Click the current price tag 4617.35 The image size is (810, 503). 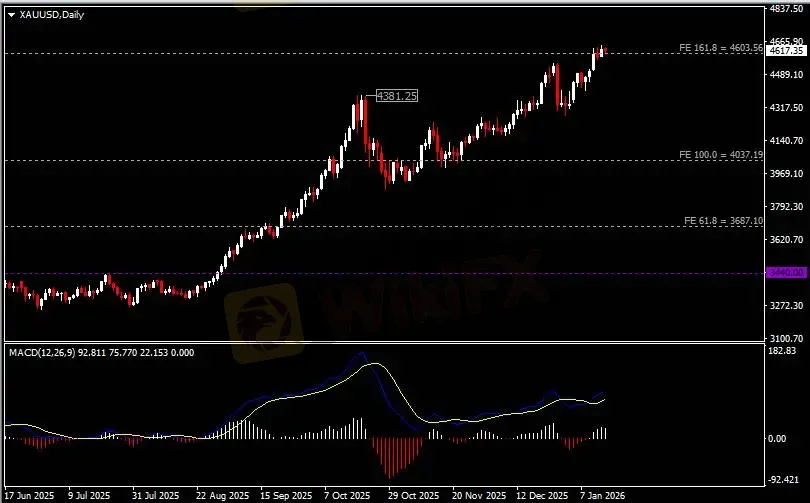pyautogui.click(x=784, y=50)
